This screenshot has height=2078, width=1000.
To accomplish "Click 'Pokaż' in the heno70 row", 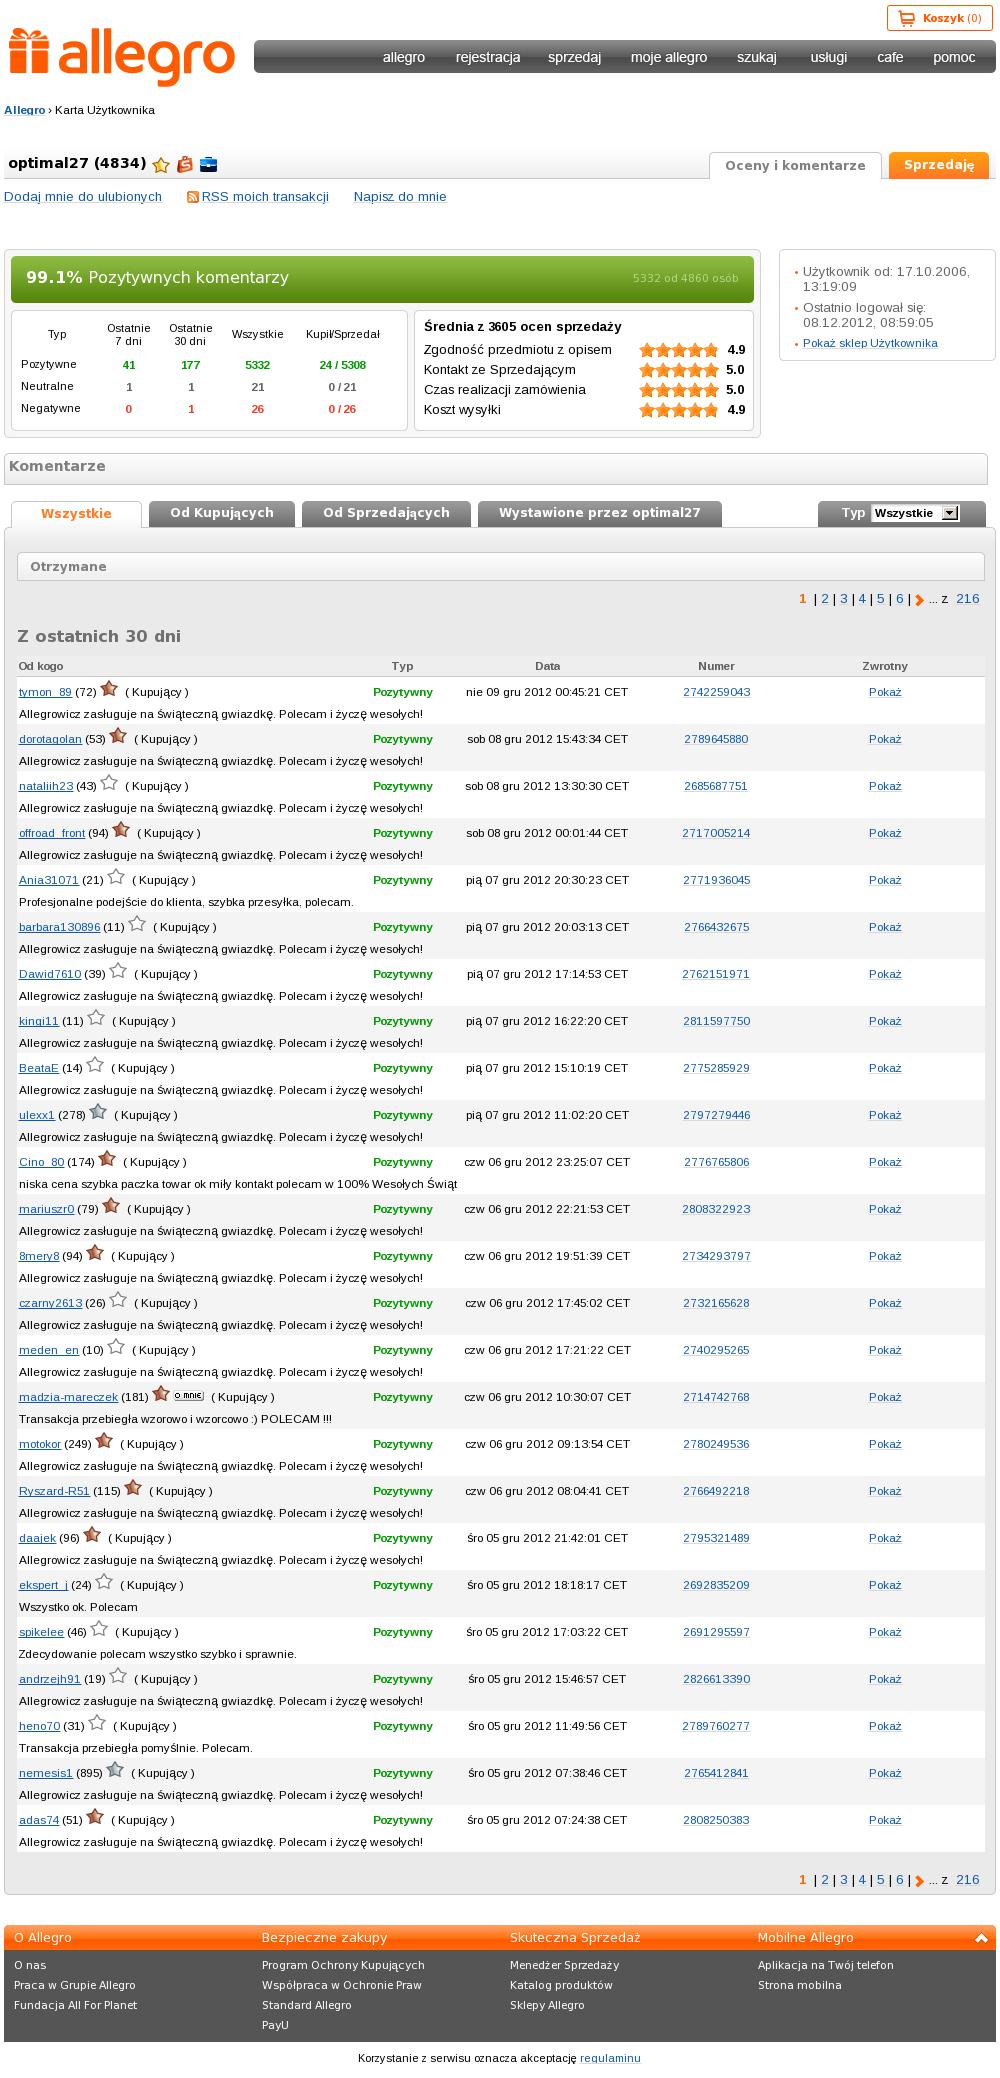I will coord(885,1726).
